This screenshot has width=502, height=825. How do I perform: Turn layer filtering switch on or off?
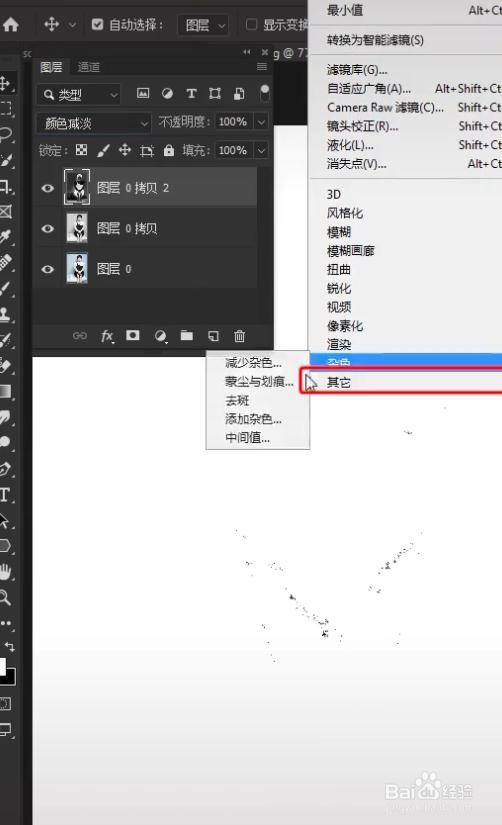point(265,93)
